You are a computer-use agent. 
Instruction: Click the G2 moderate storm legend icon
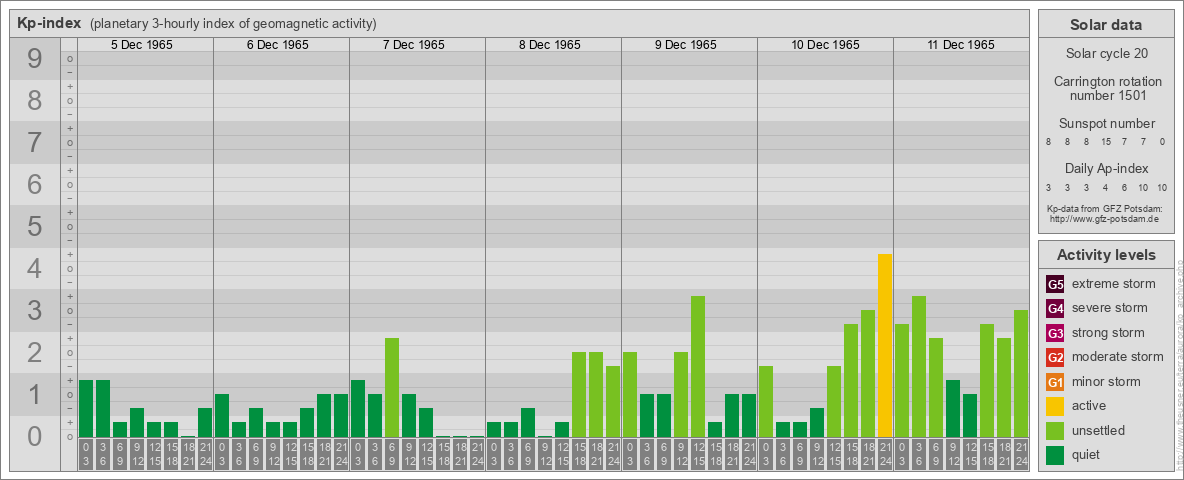pyautogui.click(x=1055, y=357)
